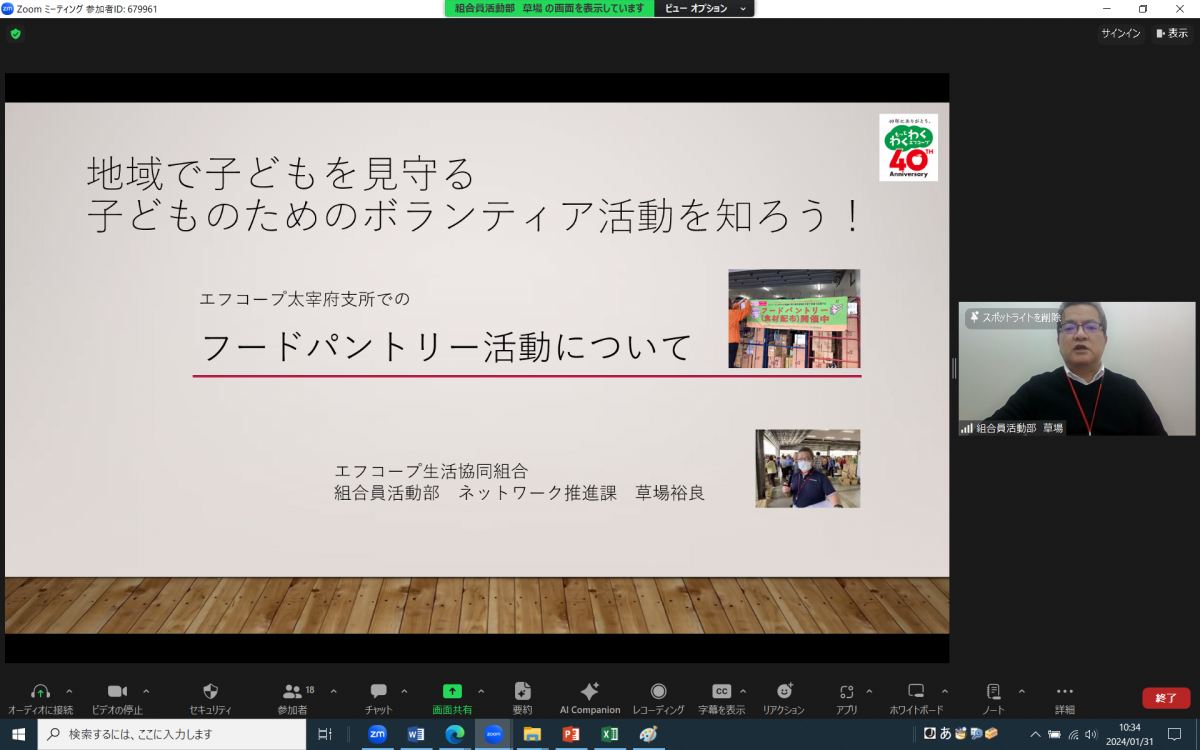Open the View Options (ビュー オプション) dropdown

tap(705, 8)
